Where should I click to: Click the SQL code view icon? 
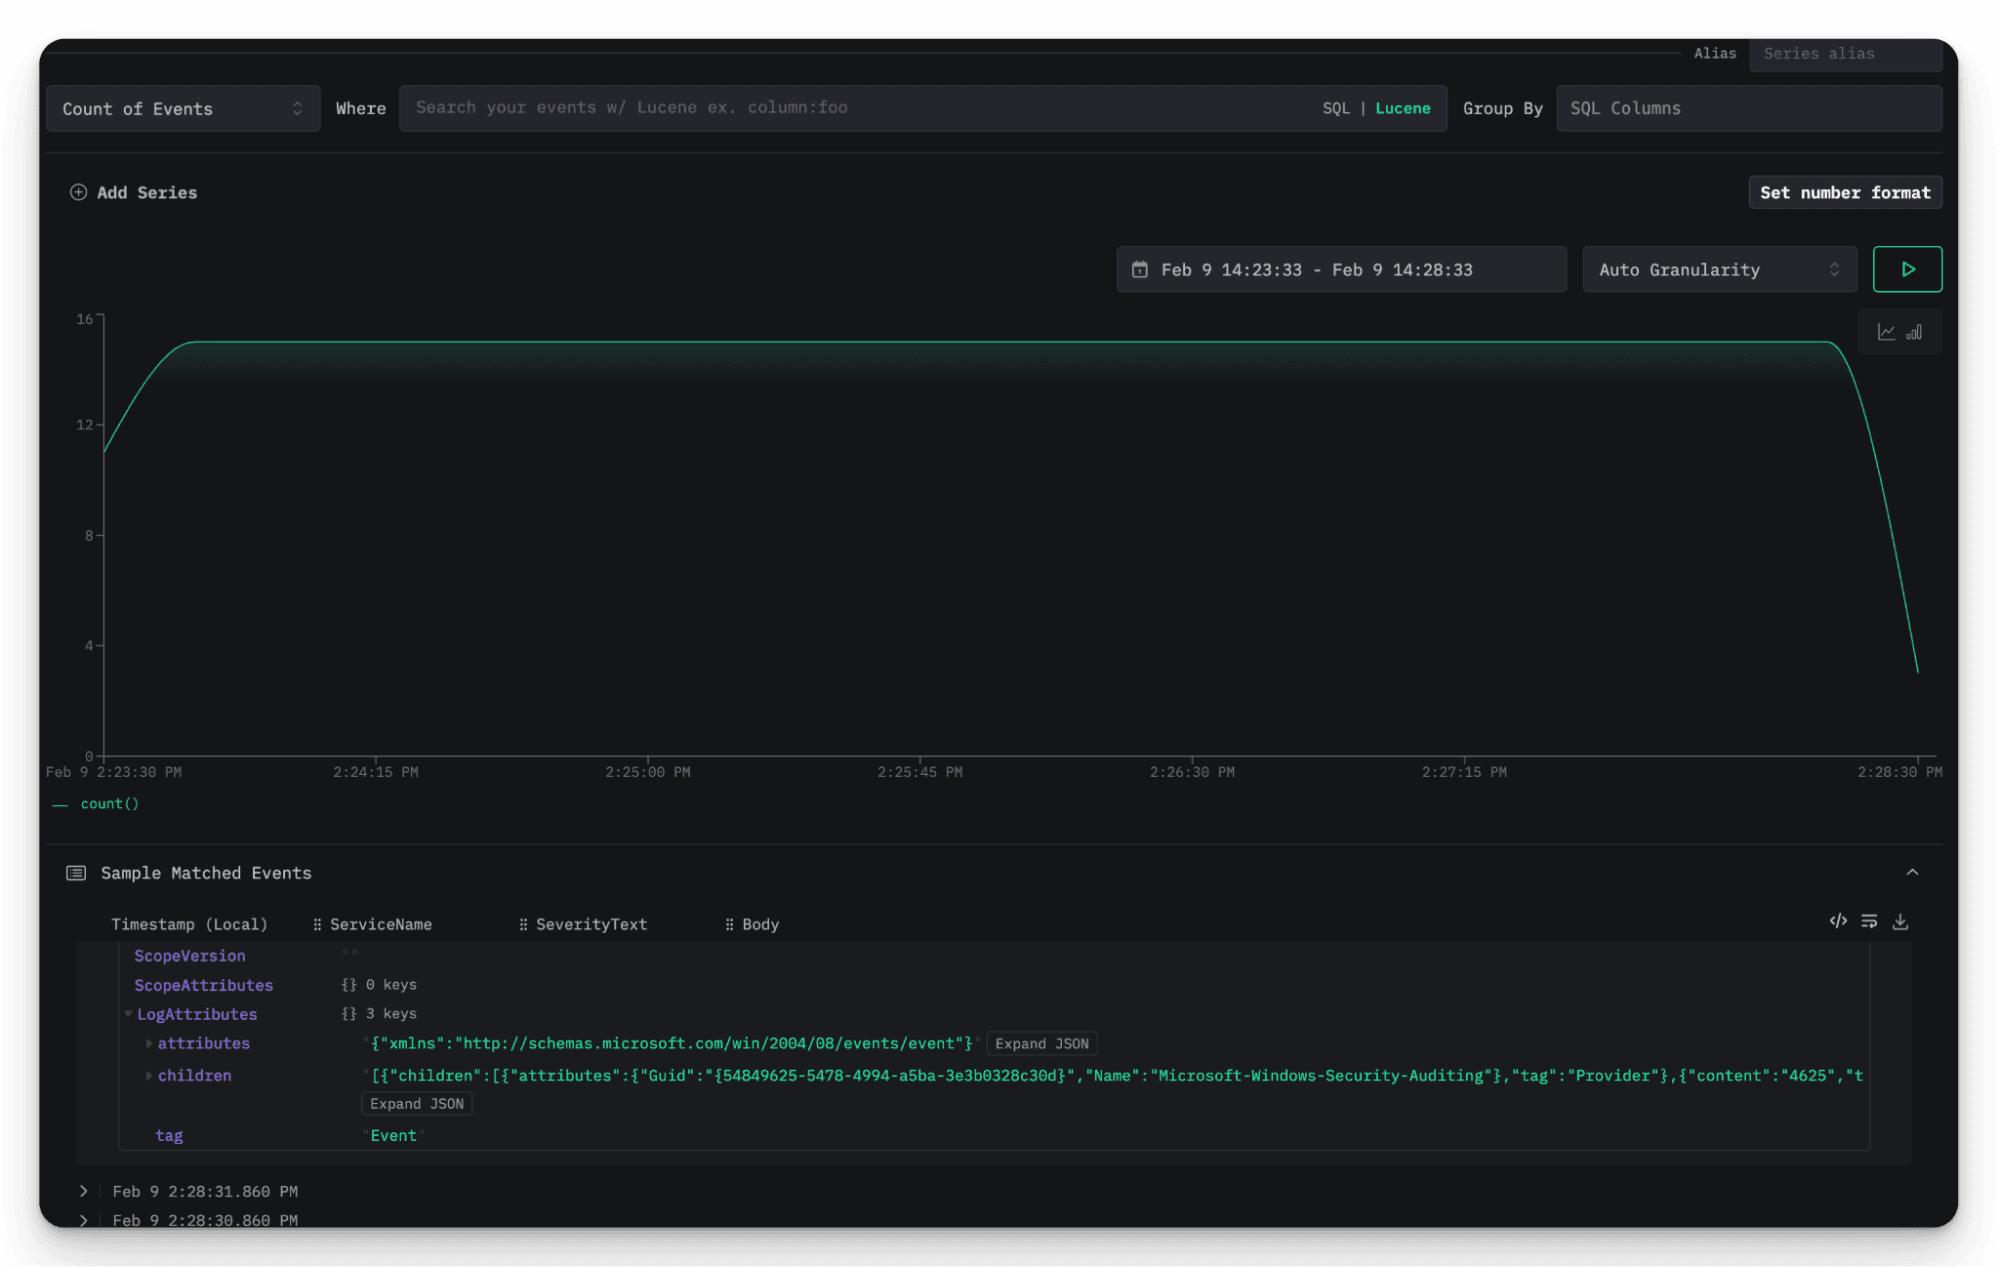pos(1838,921)
